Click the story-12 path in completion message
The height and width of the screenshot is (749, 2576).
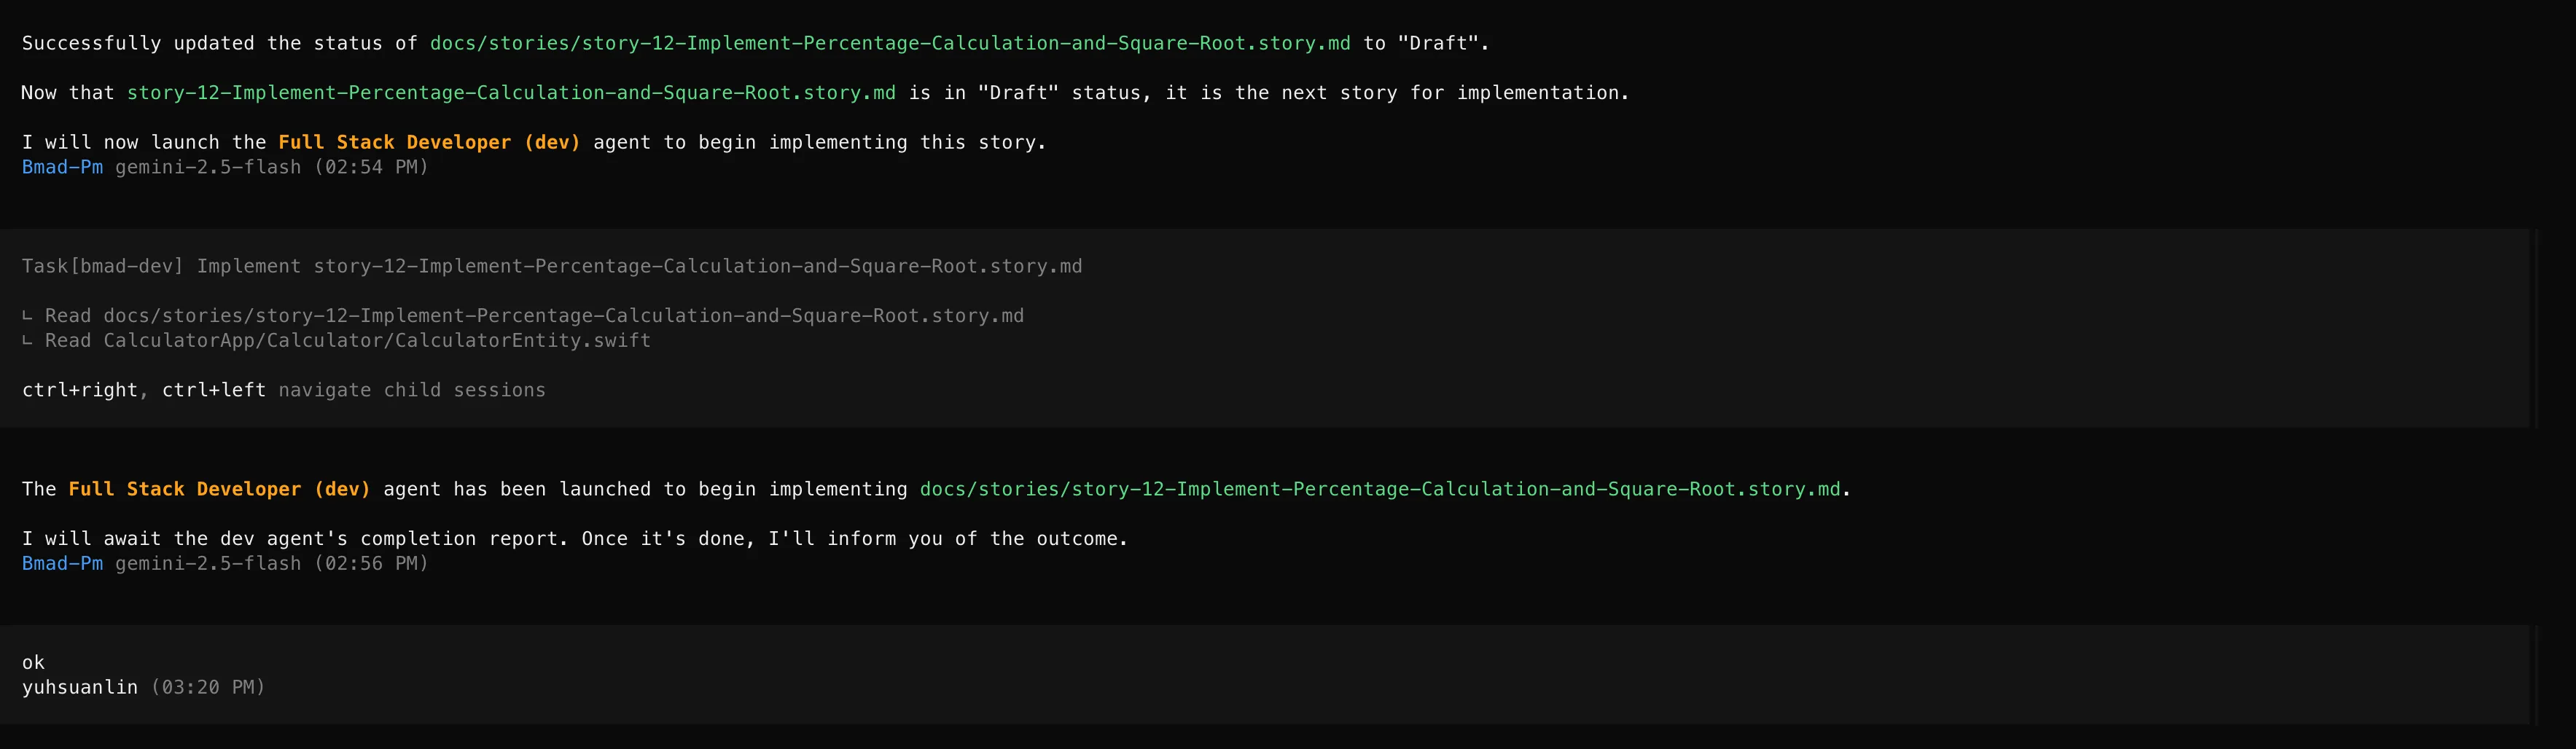(1380, 489)
